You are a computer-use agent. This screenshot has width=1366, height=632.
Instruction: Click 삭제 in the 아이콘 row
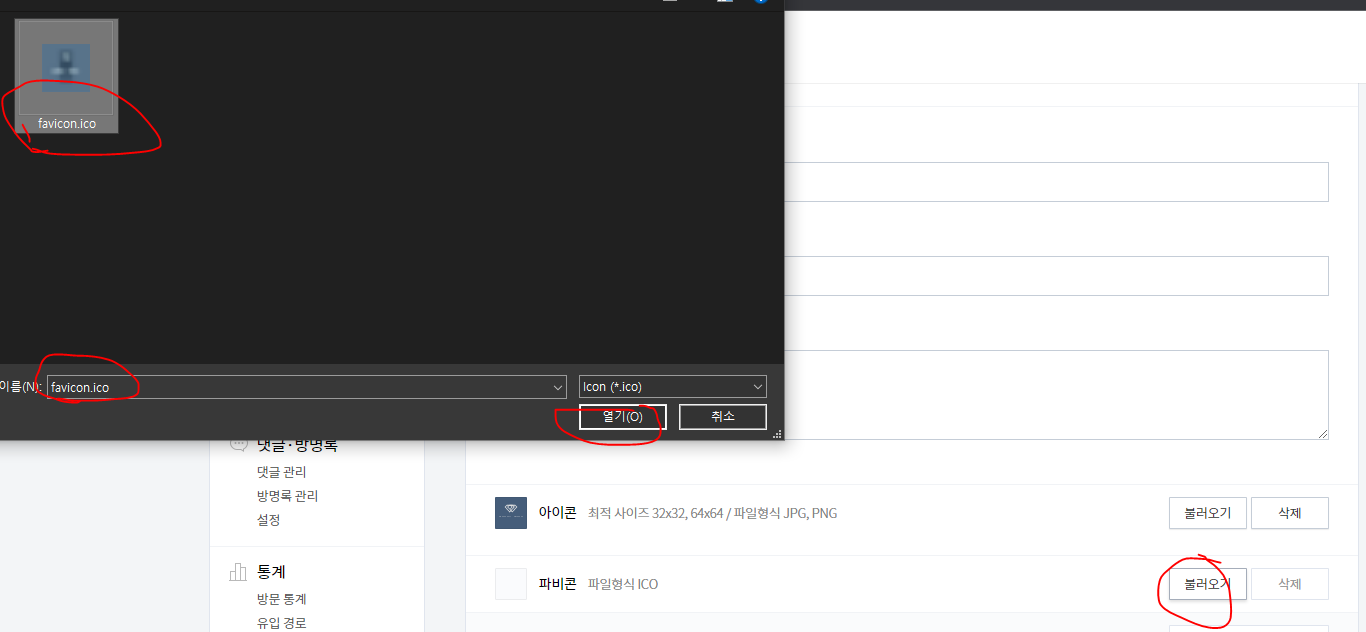click(1290, 513)
